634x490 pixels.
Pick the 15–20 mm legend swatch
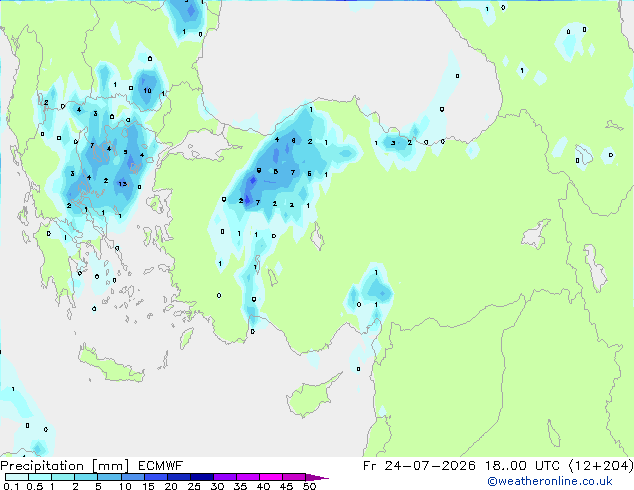155,477
